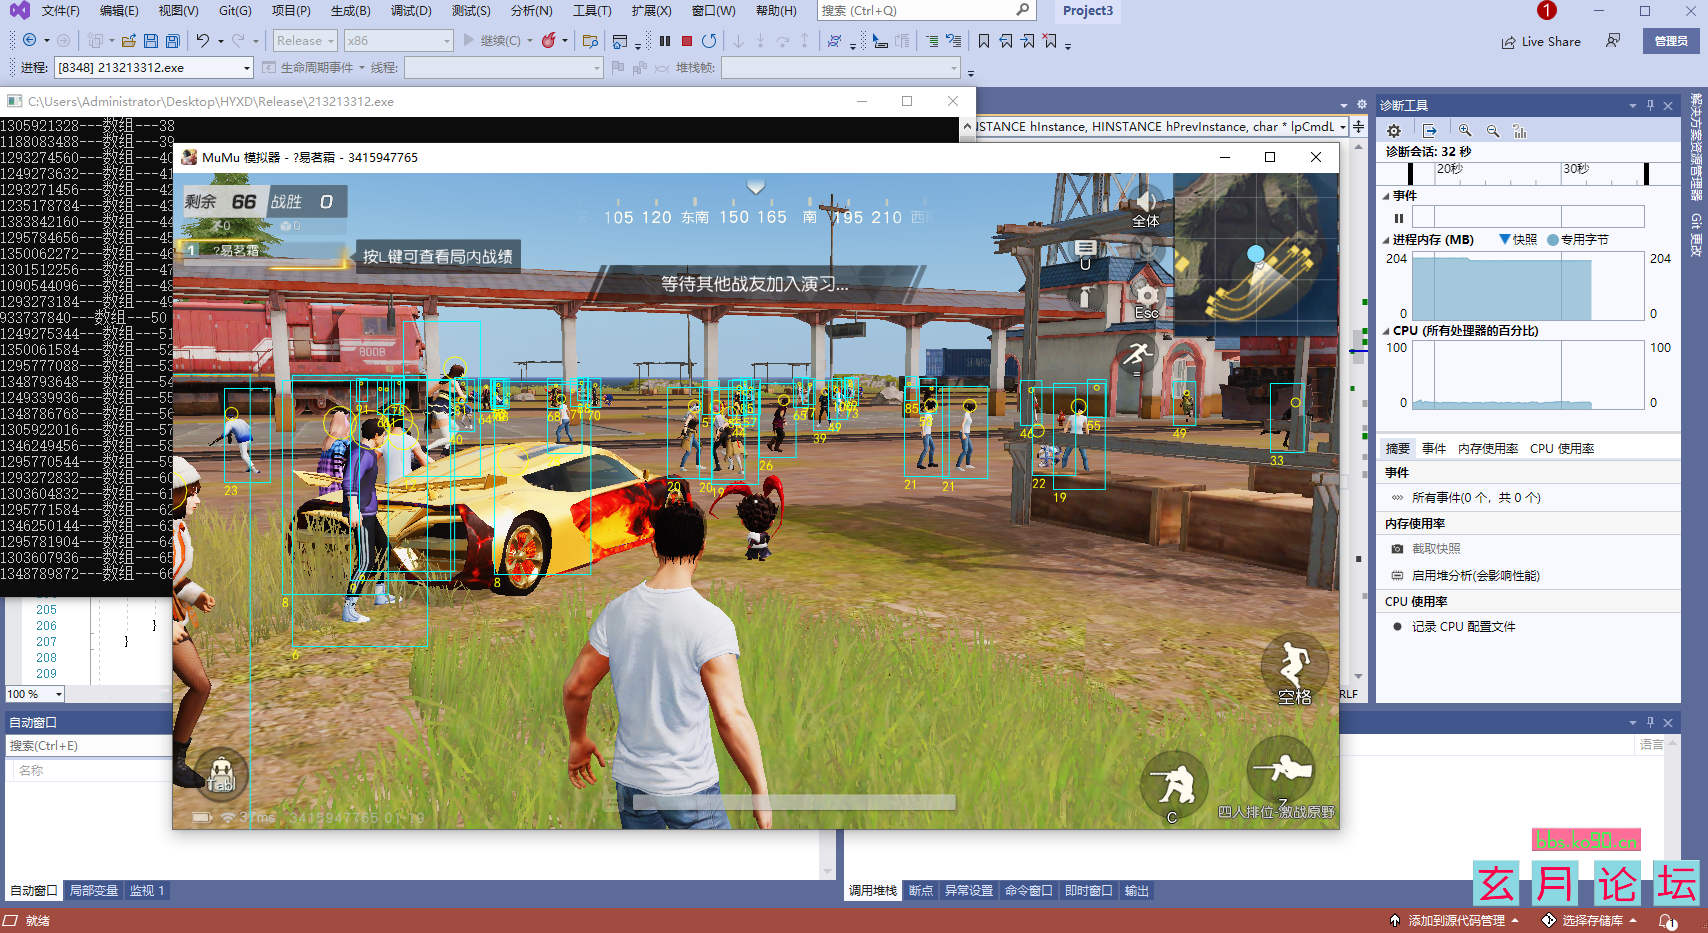The image size is (1708, 933).
Task: Click the Clear Bookmarks icon
Action: 1050,41
